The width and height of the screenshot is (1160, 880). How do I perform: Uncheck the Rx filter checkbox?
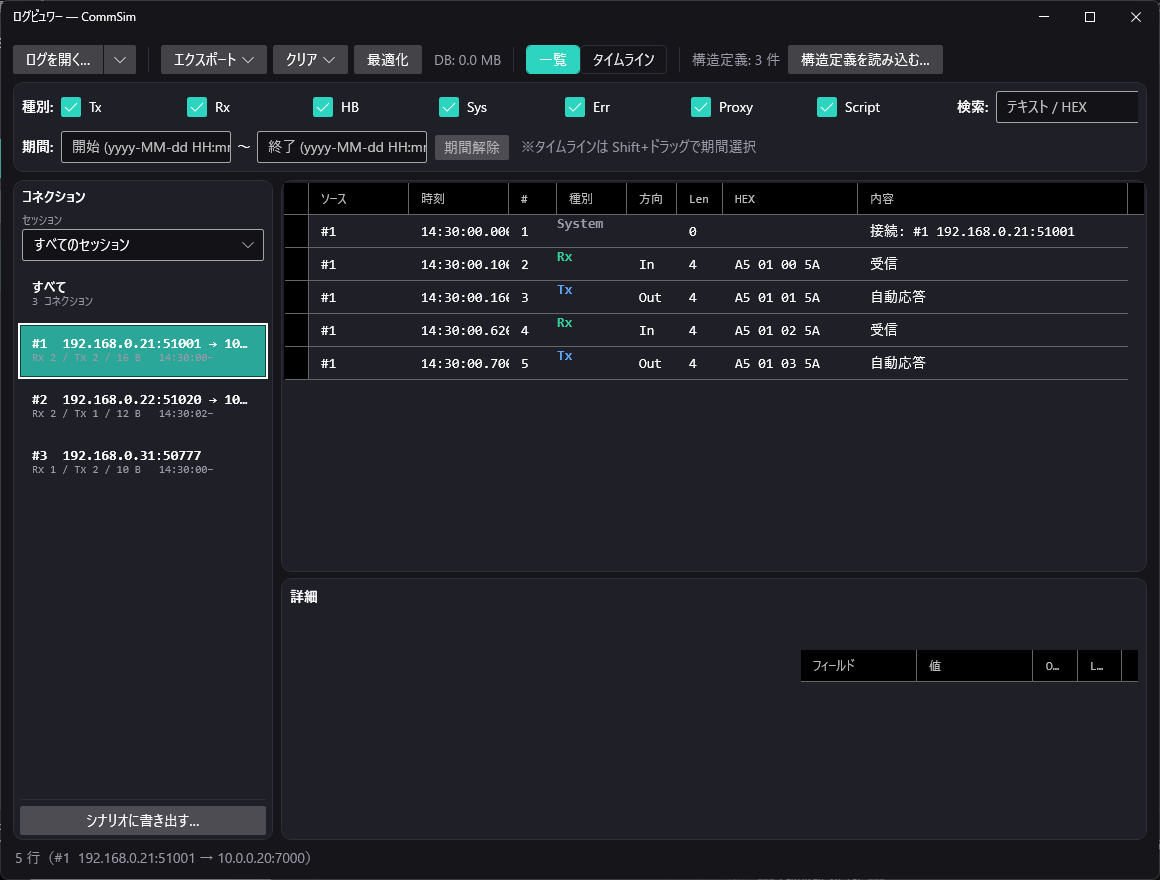click(197, 107)
